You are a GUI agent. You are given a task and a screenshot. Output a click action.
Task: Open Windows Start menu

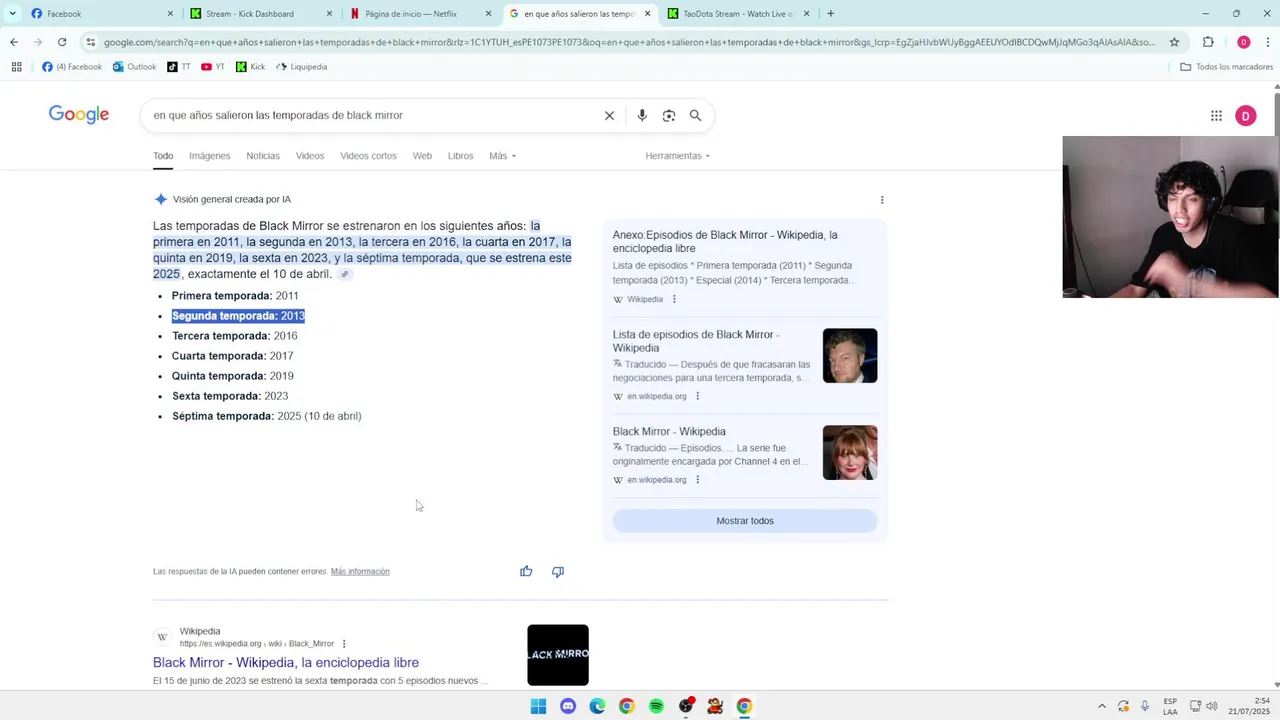coord(538,706)
